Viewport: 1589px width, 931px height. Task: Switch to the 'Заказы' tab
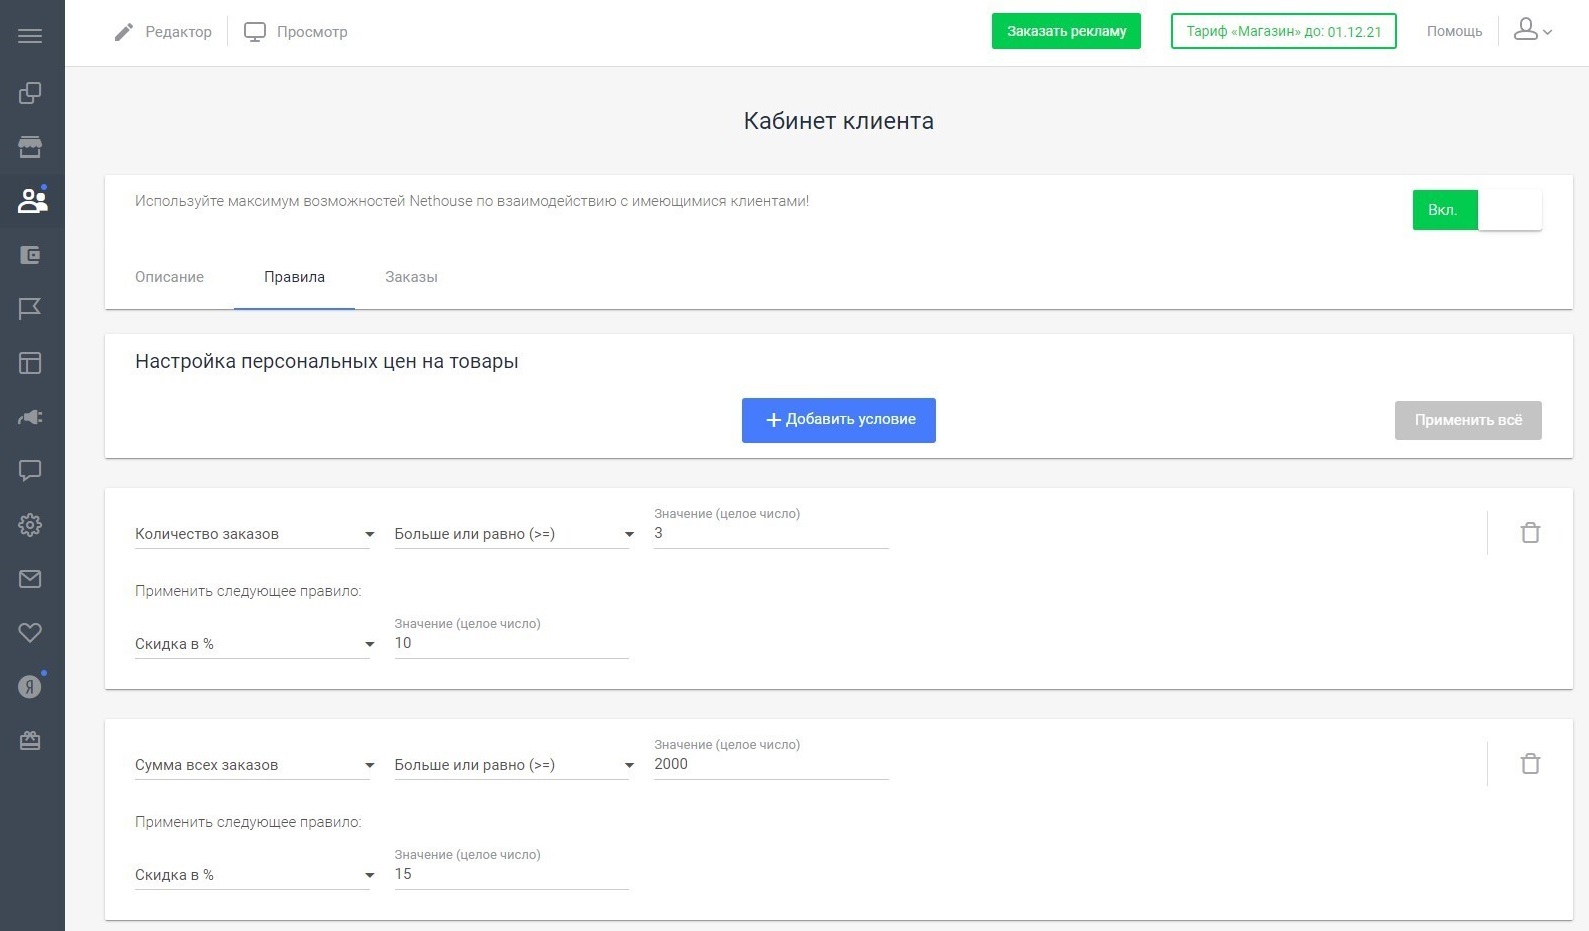(x=411, y=277)
